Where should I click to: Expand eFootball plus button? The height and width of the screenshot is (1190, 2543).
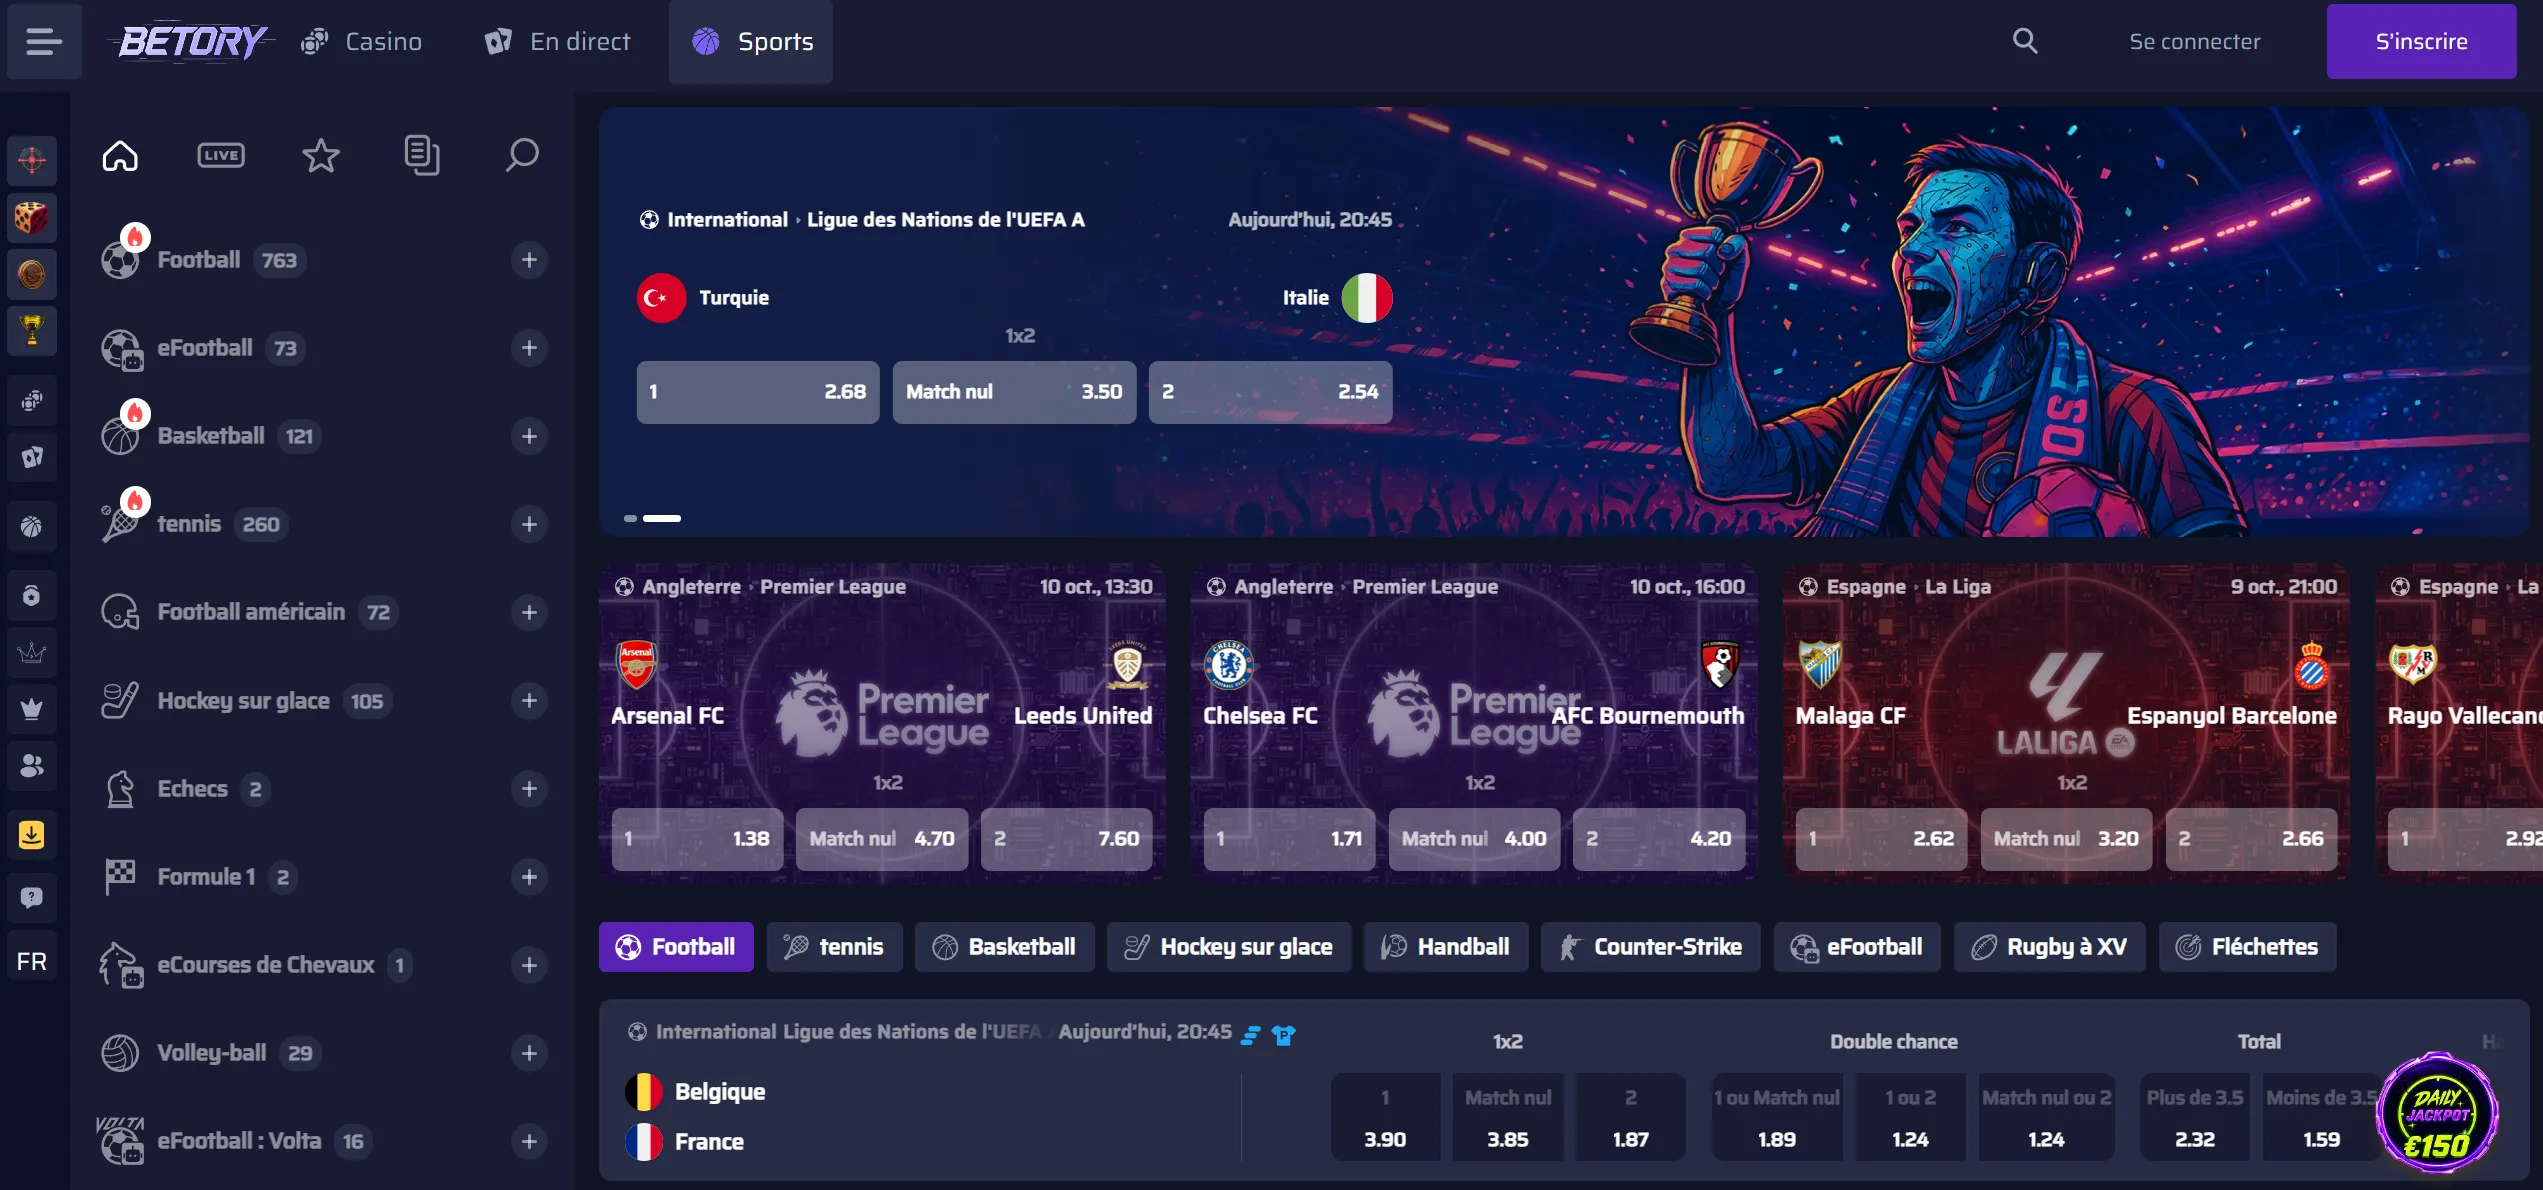(x=529, y=348)
